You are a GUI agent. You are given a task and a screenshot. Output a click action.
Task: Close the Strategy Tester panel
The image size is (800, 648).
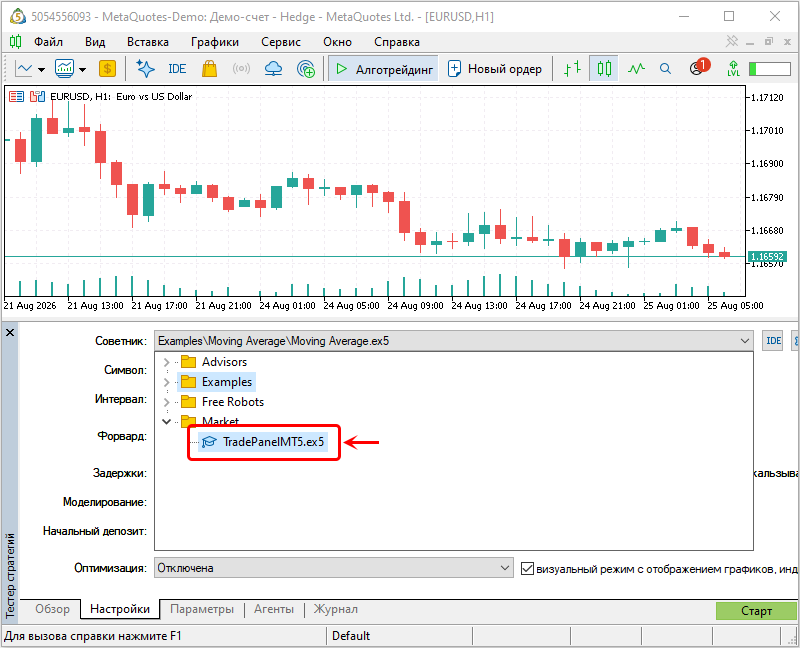10,333
